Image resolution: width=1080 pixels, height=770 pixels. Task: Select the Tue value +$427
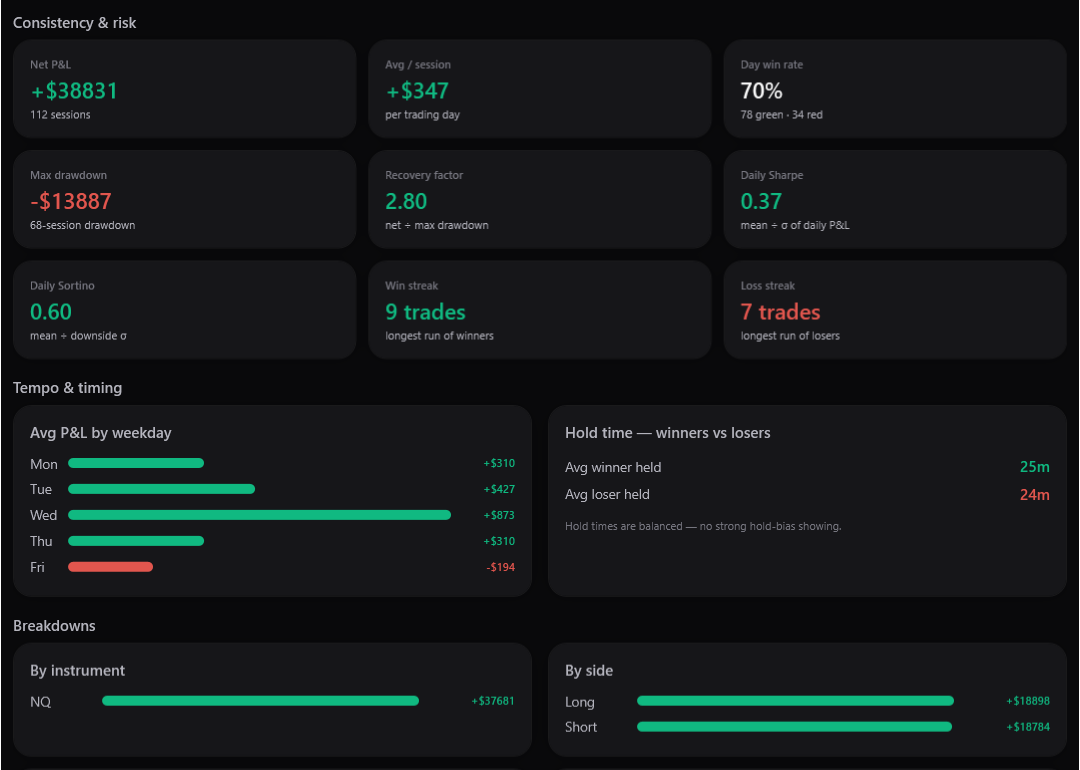[x=499, y=489]
